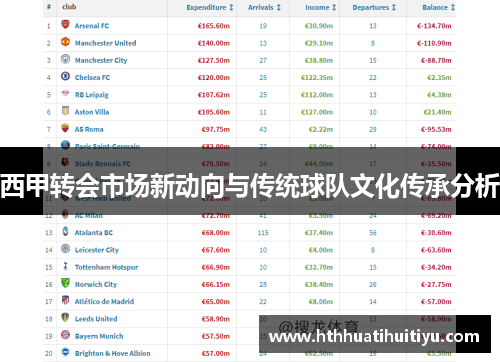Sort table by Expenditure column
500x362 pixels.
[210, 7]
